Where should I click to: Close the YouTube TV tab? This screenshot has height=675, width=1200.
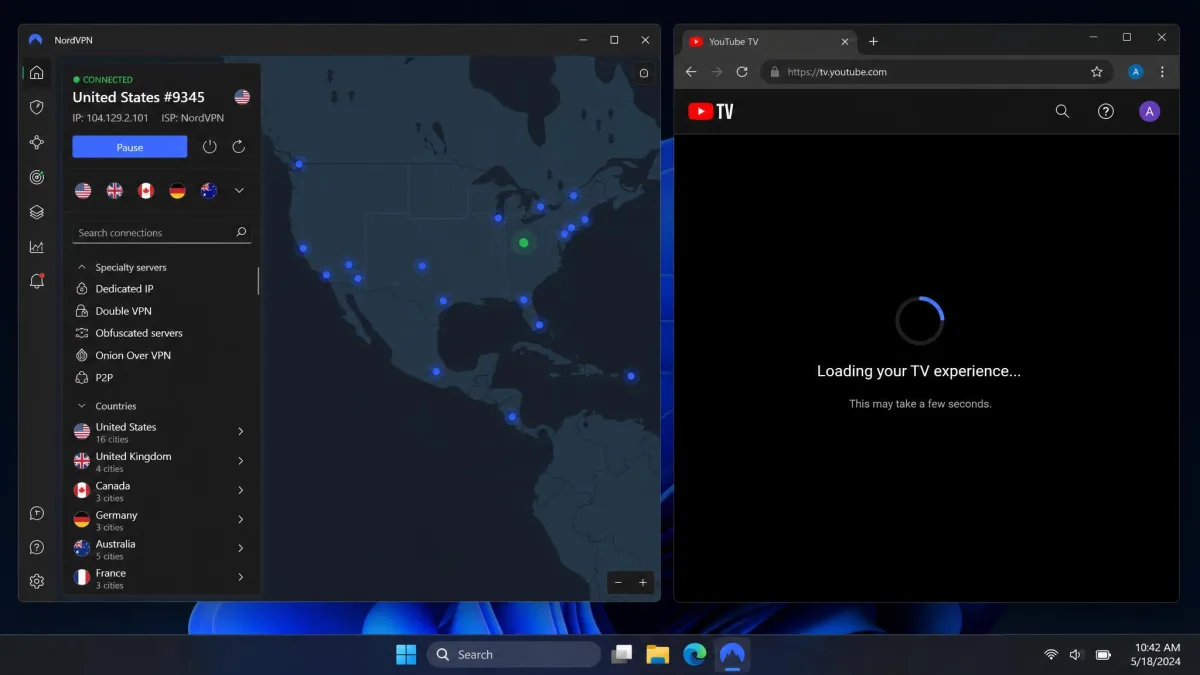click(845, 42)
